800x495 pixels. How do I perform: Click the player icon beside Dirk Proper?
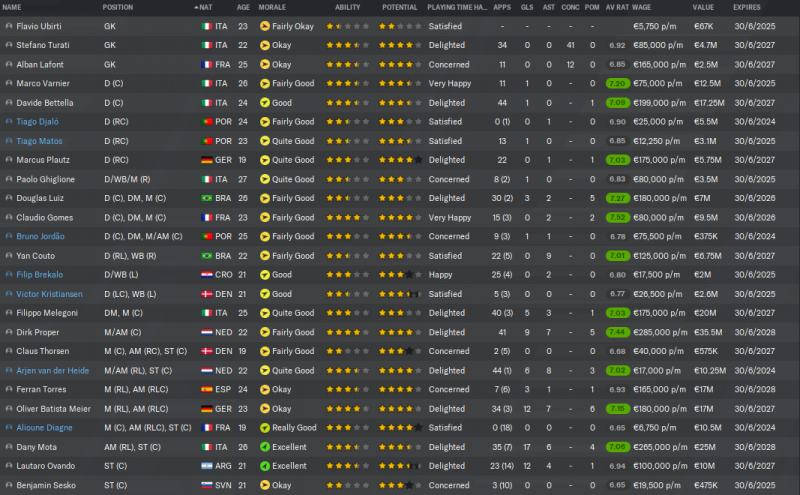9,332
